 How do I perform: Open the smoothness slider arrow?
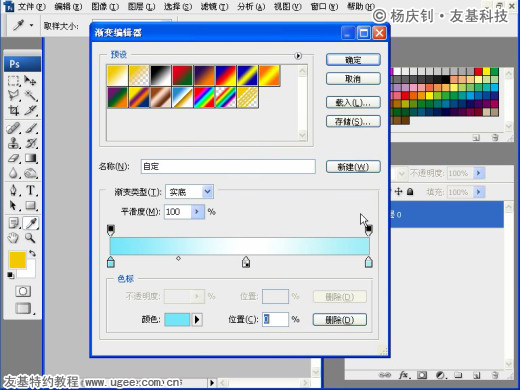pos(197,212)
